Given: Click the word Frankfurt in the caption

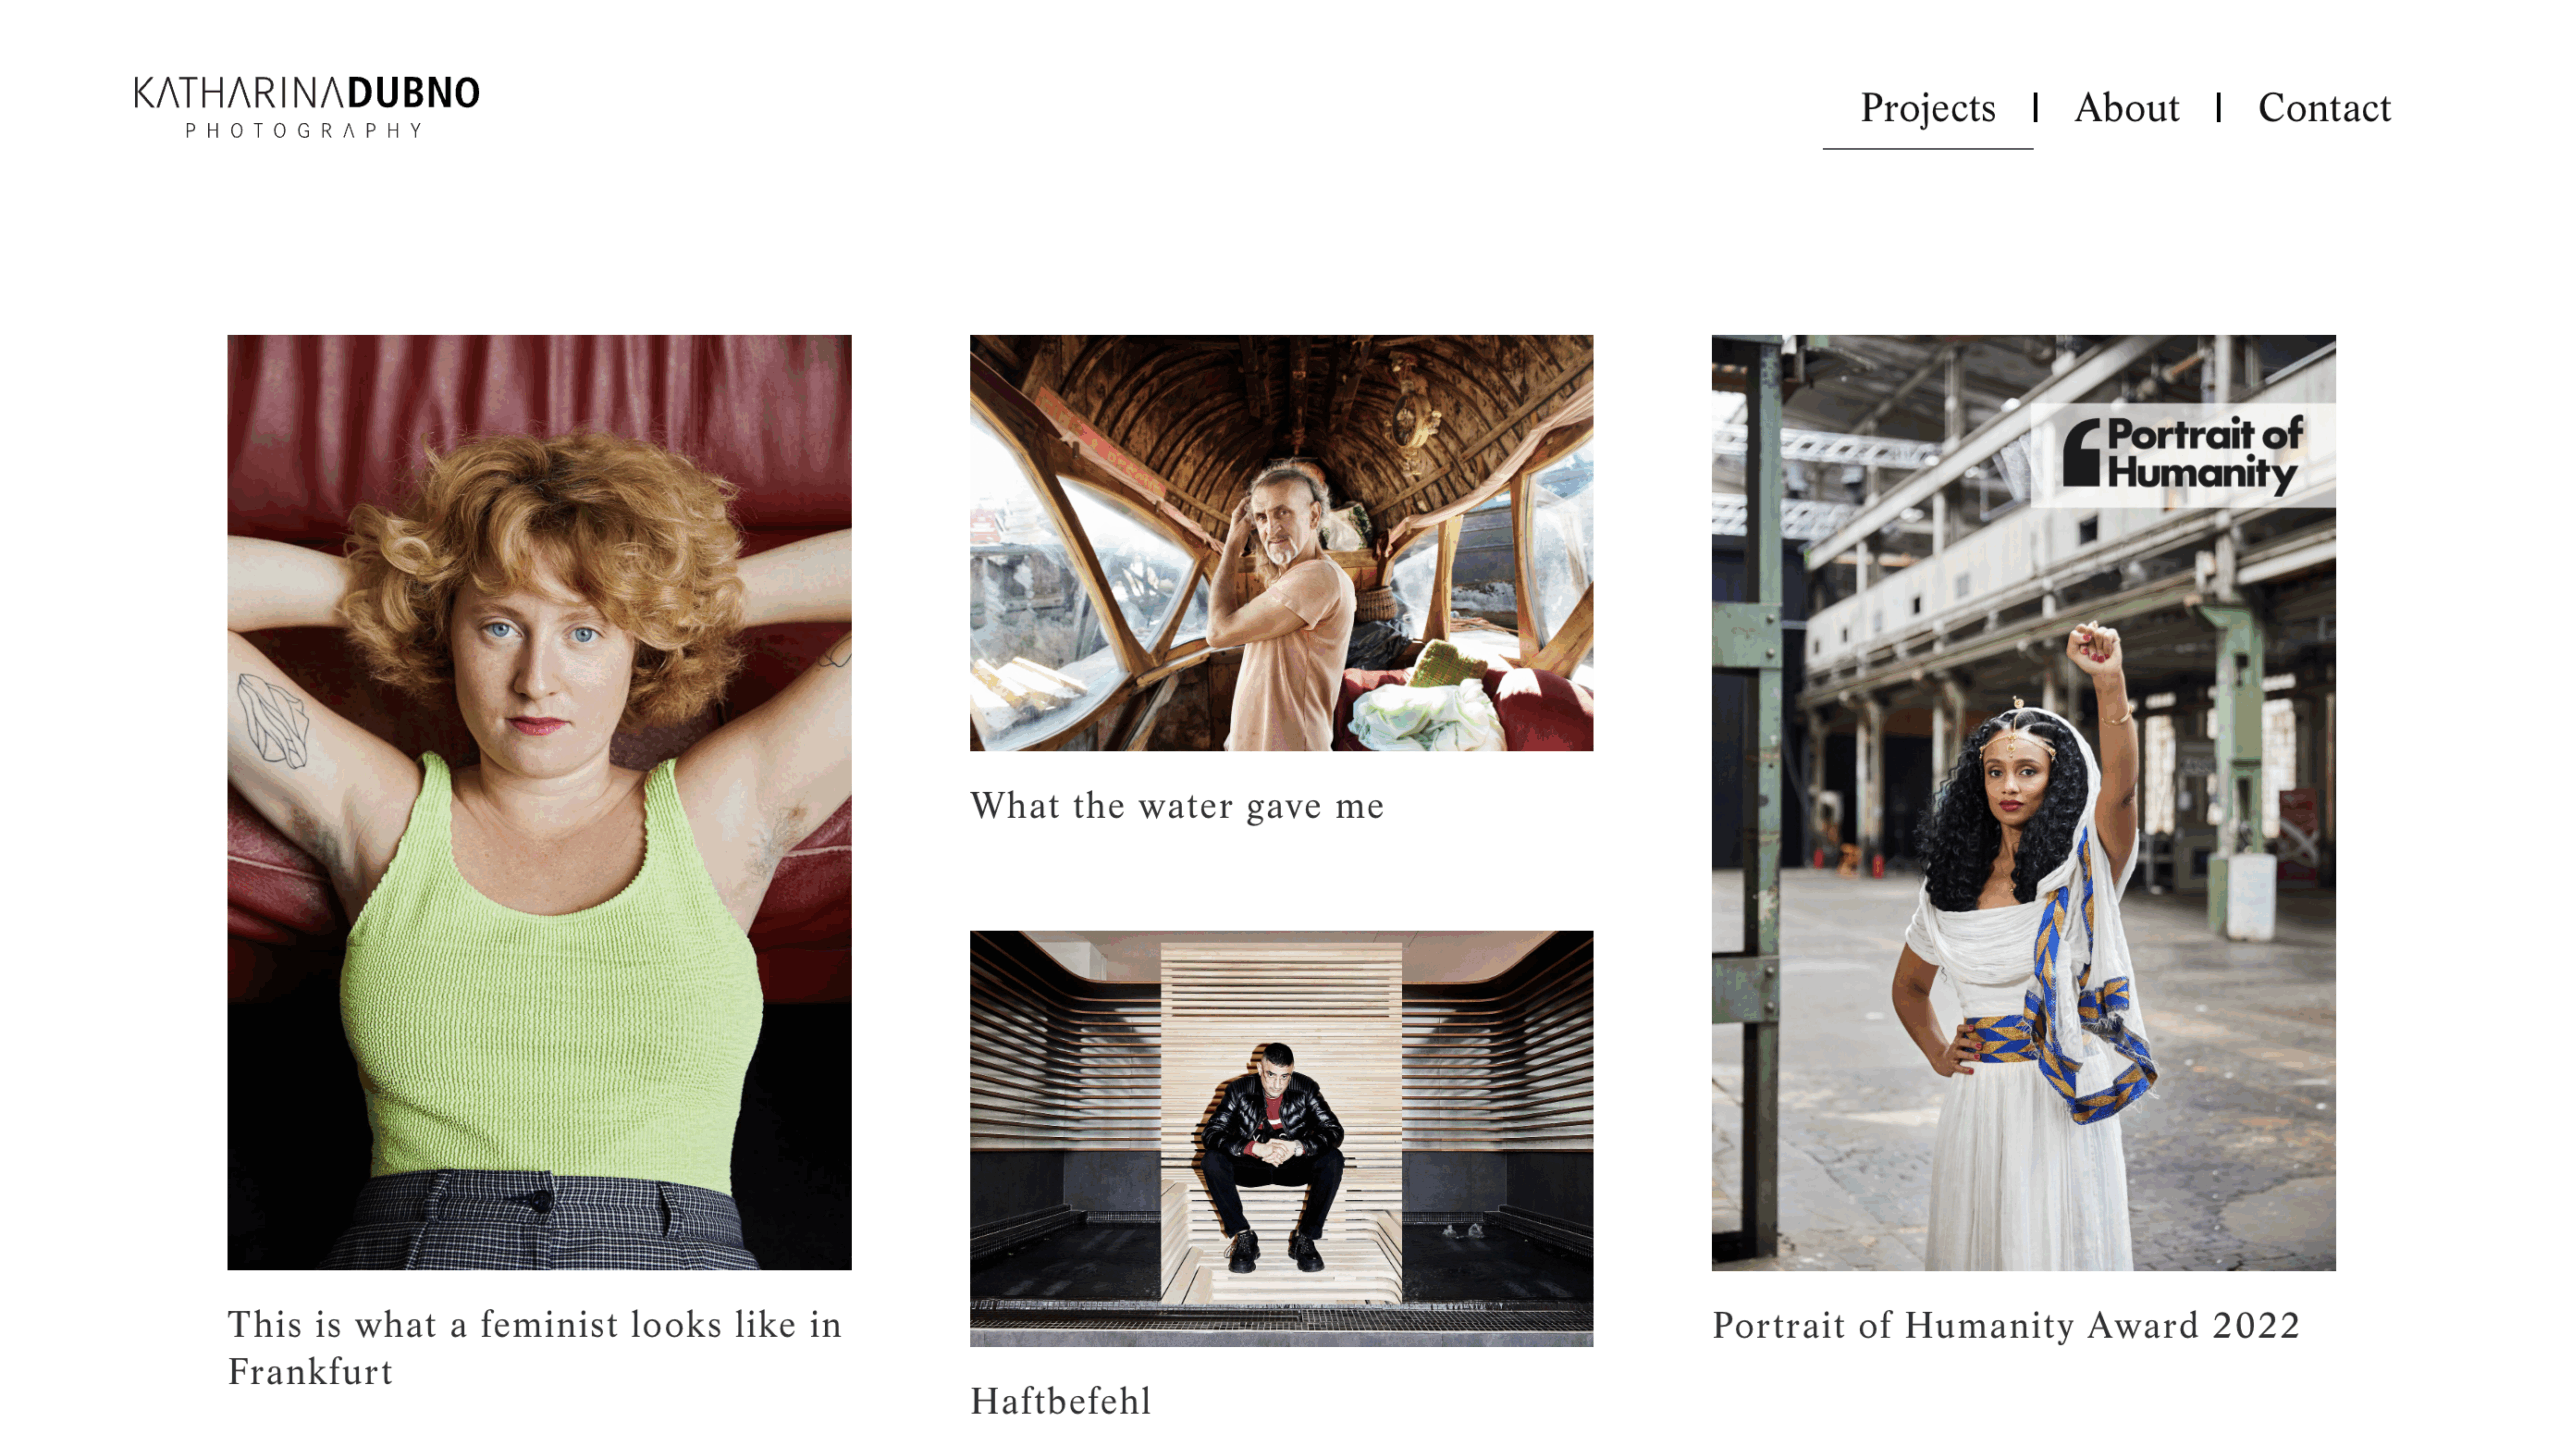Looking at the screenshot, I should [x=310, y=1372].
